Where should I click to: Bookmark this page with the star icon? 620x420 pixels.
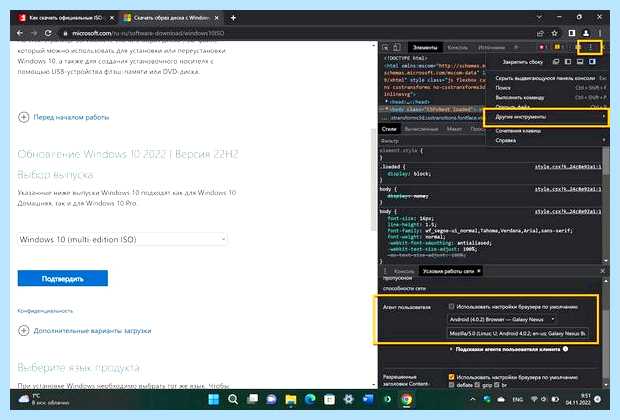click(x=555, y=33)
